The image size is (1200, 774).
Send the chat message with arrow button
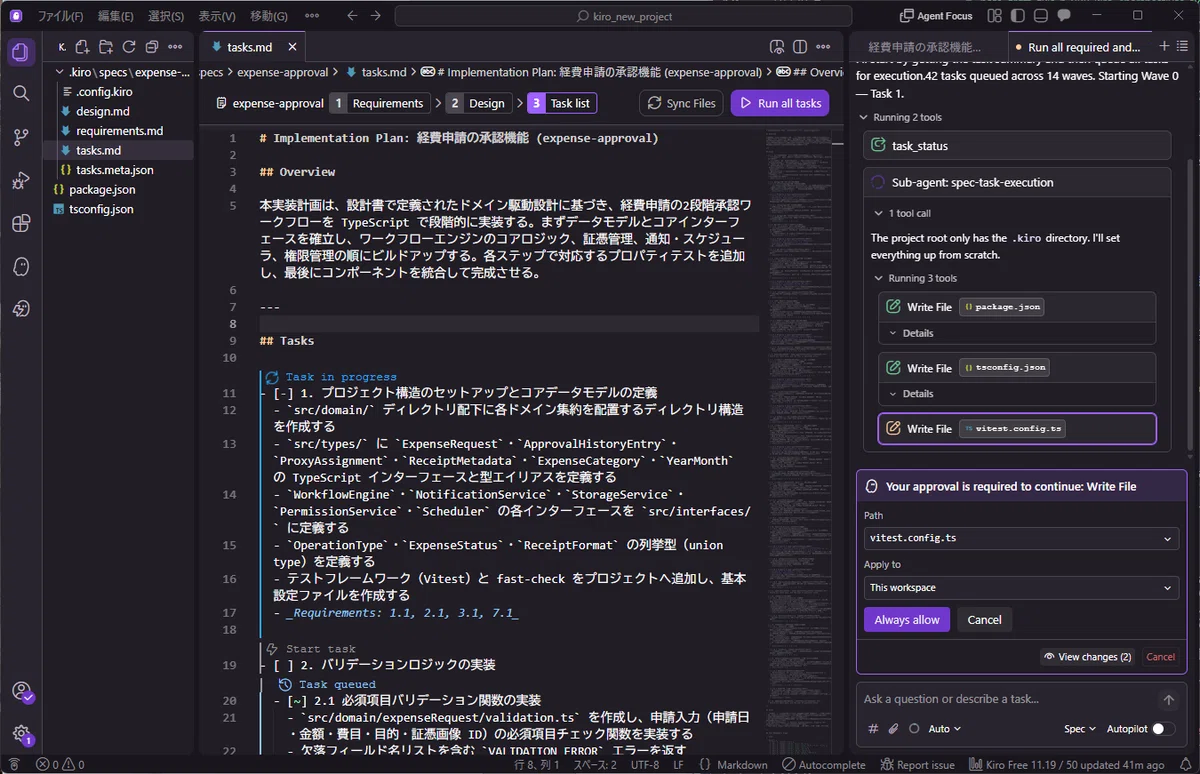pos(1168,700)
